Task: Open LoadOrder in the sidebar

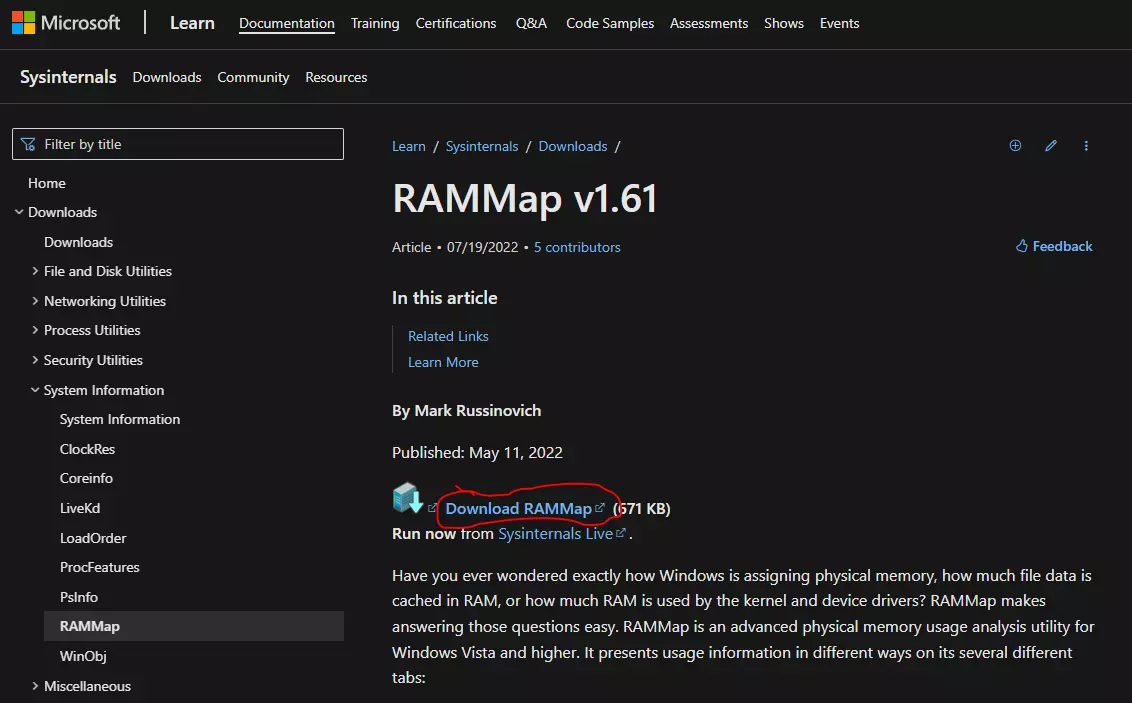Action: 93,538
